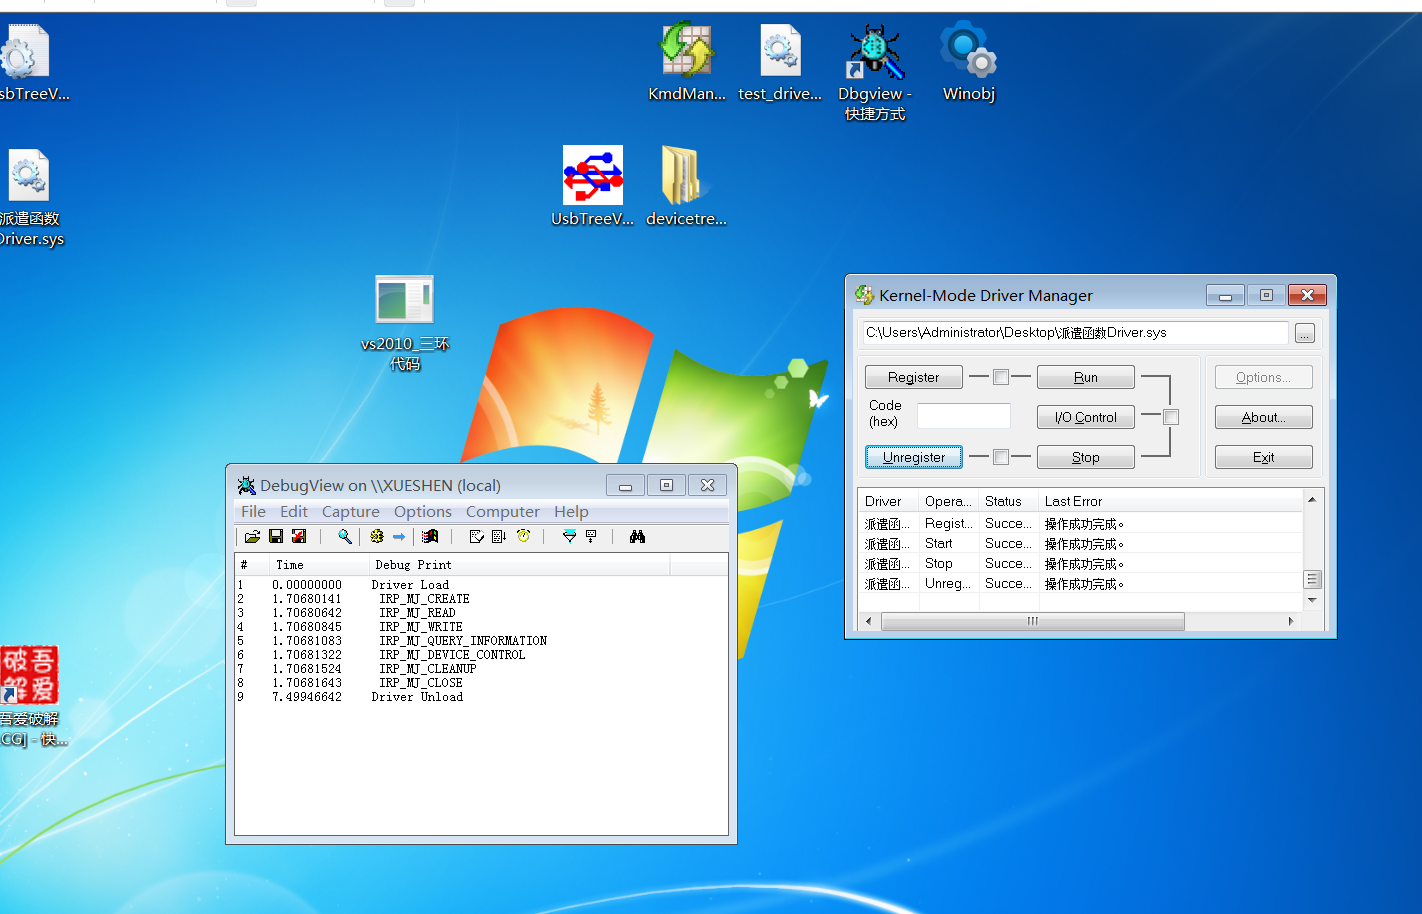Select the 'Unreg...' row in Driver Manager list
The image size is (1422, 914).
tap(1081, 583)
